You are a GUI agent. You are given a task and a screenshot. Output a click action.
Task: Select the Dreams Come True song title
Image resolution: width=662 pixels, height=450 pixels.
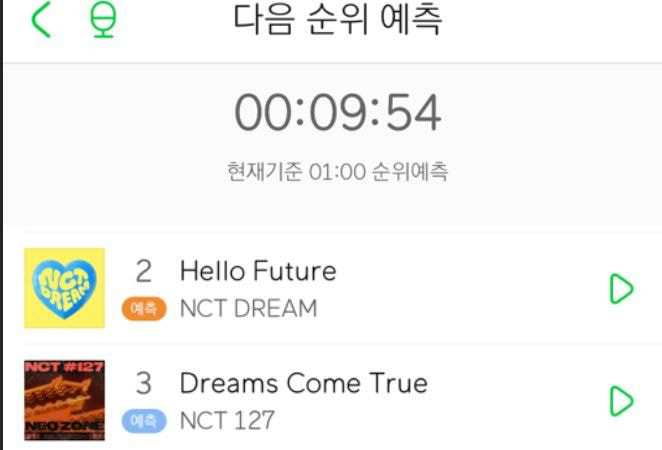coord(304,383)
